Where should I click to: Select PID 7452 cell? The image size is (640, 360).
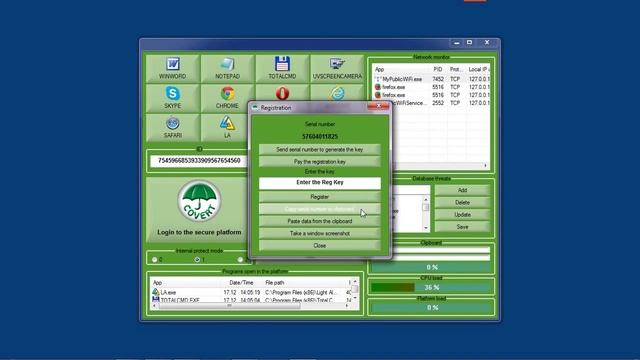(438, 79)
